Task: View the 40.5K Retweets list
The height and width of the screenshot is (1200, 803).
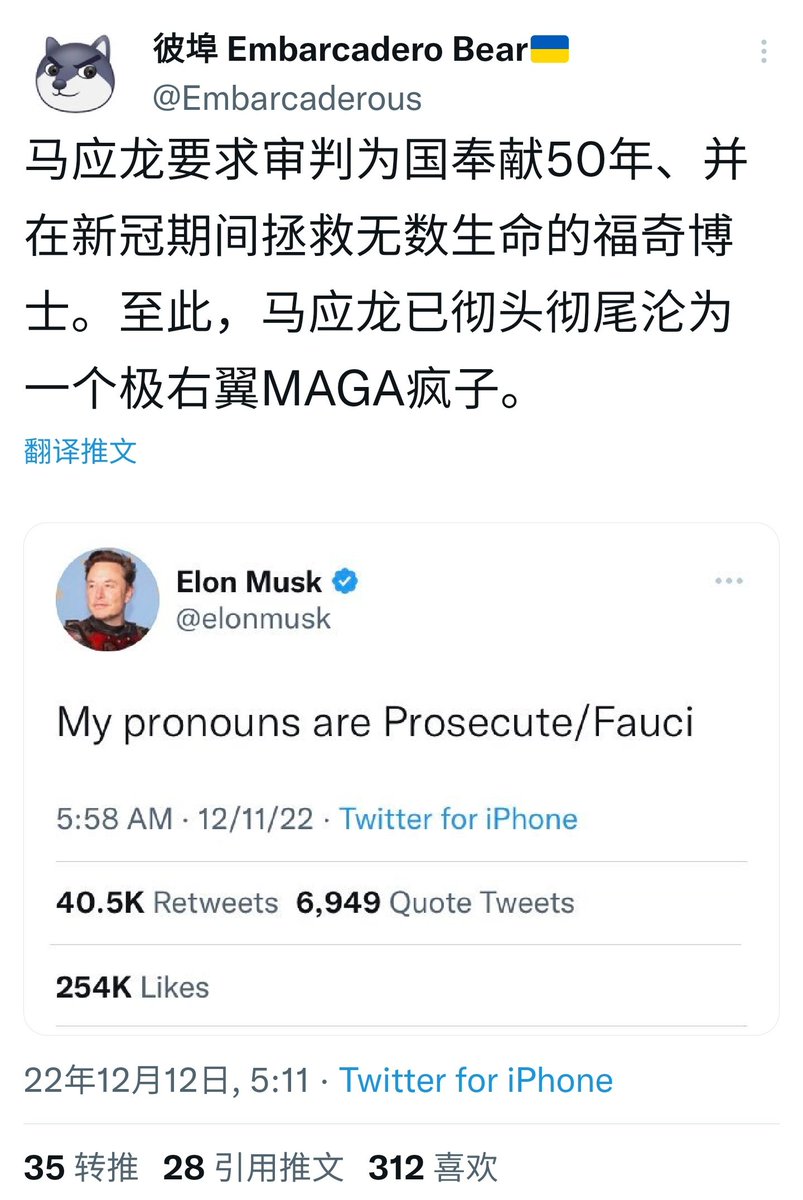Action: (x=167, y=903)
